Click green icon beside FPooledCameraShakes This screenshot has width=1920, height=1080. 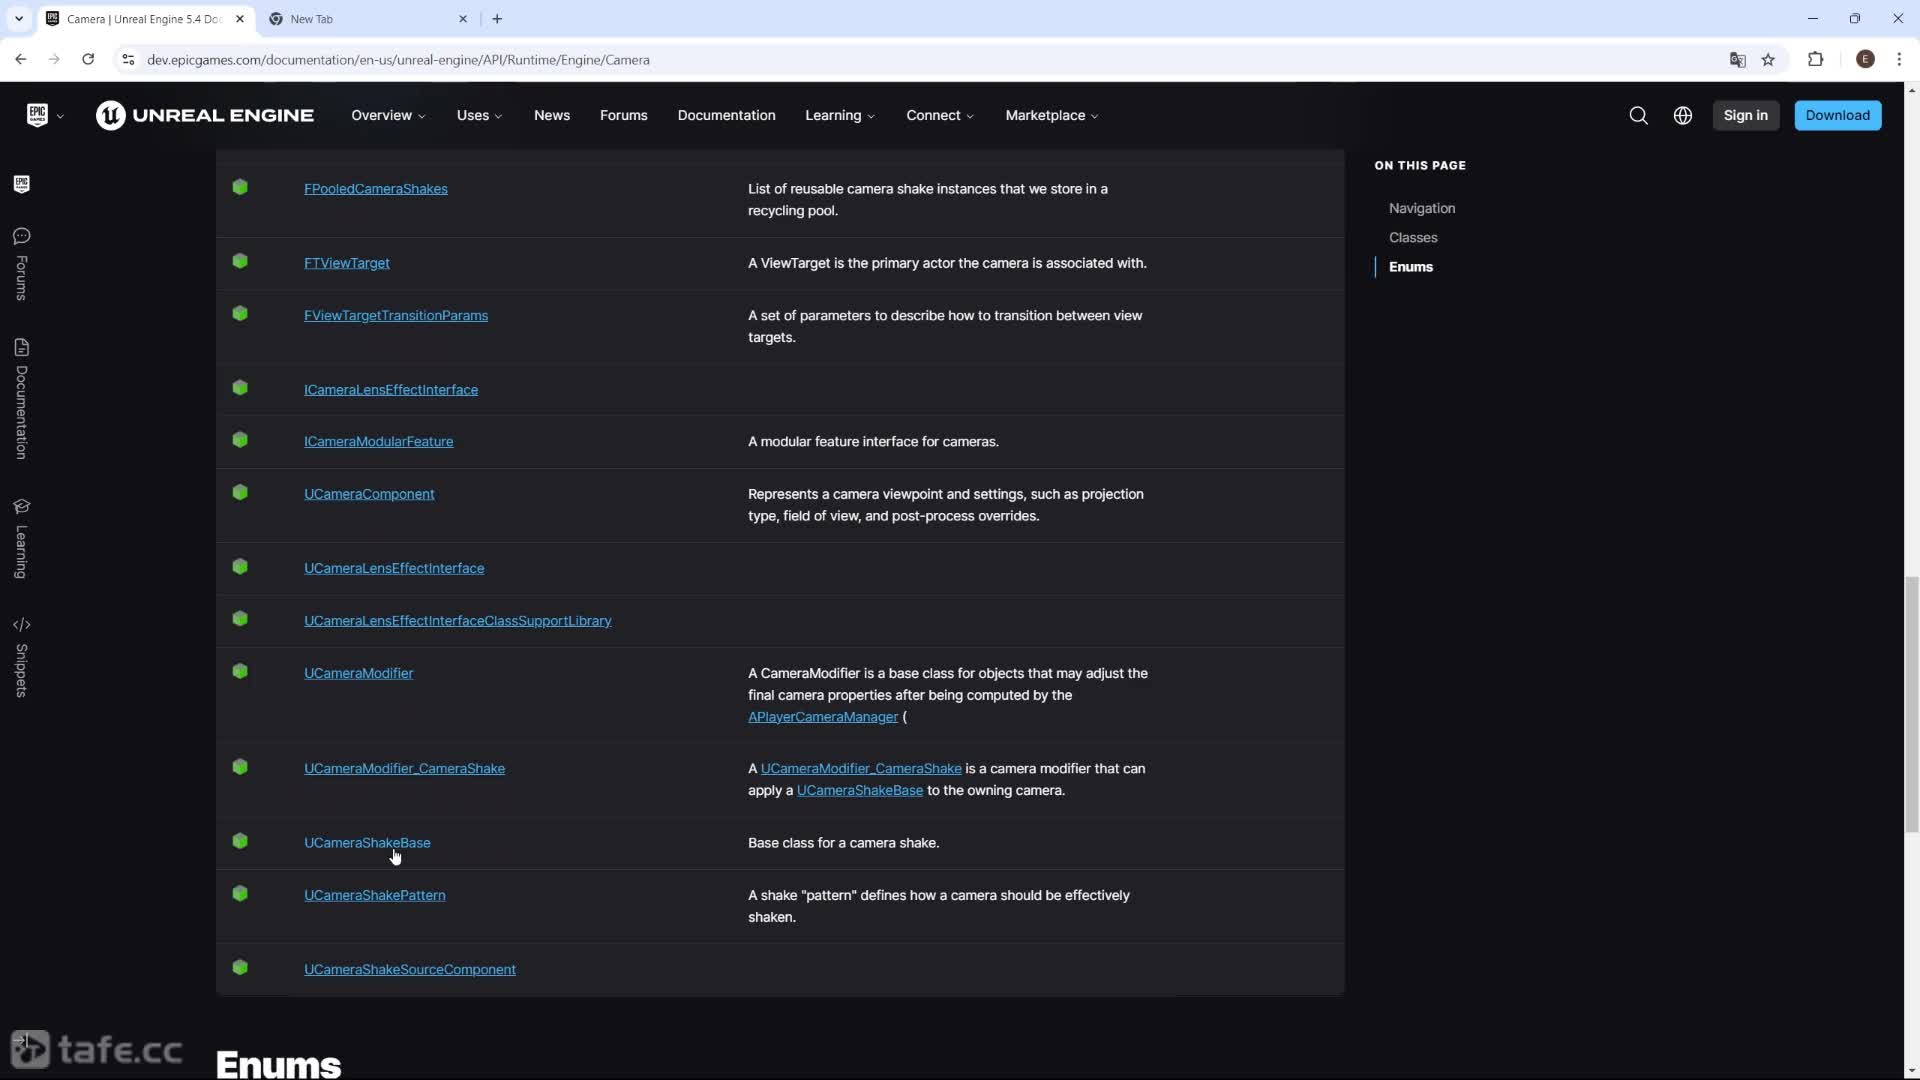[240, 187]
